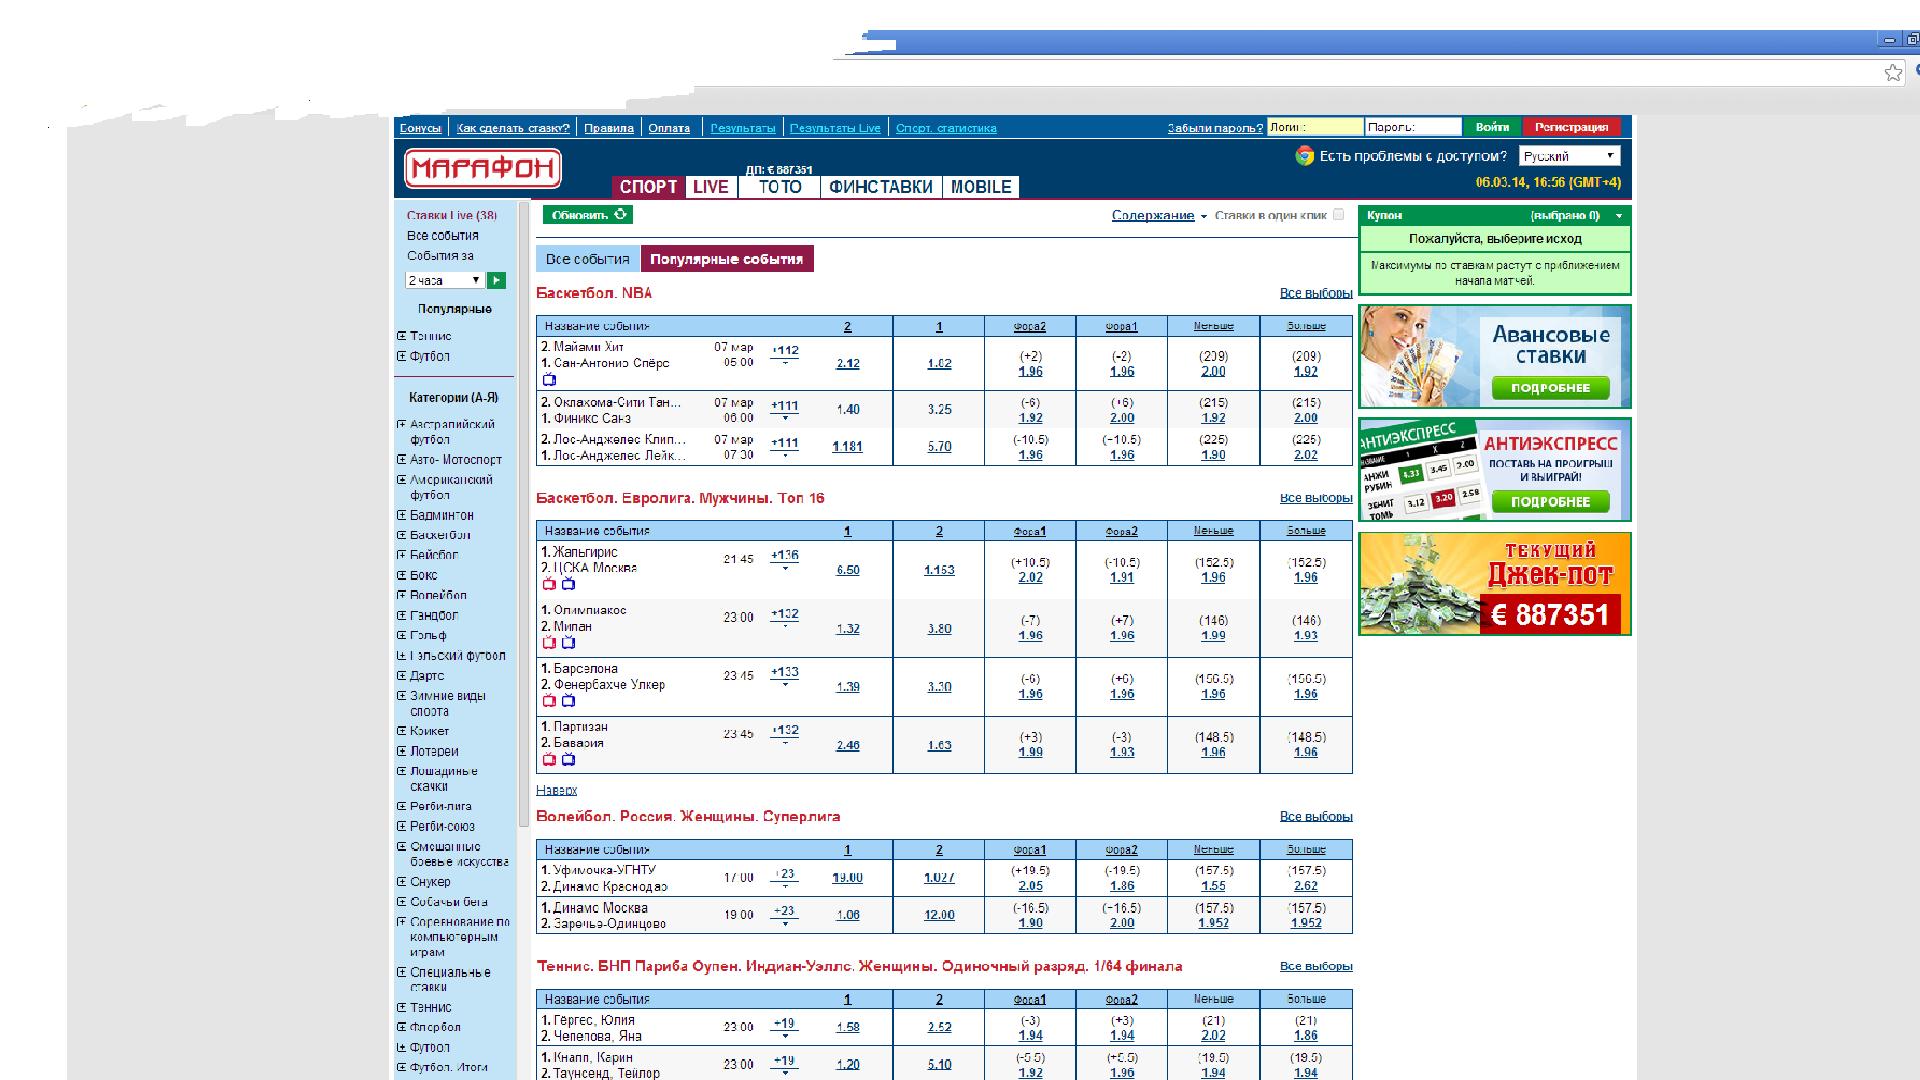The height and width of the screenshot is (1080, 1920).
Task: Open the СПОРТ tab
Action: (648, 187)
